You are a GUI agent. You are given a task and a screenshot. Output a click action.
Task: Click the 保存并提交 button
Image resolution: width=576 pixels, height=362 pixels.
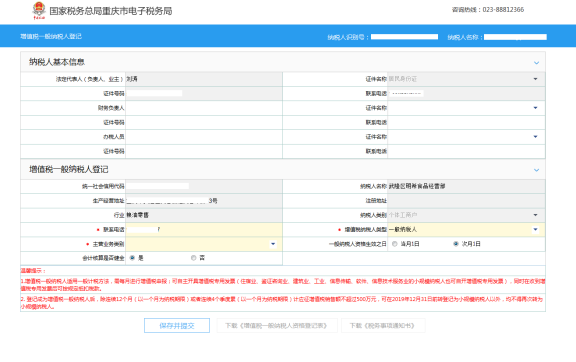tap(177, 326)
